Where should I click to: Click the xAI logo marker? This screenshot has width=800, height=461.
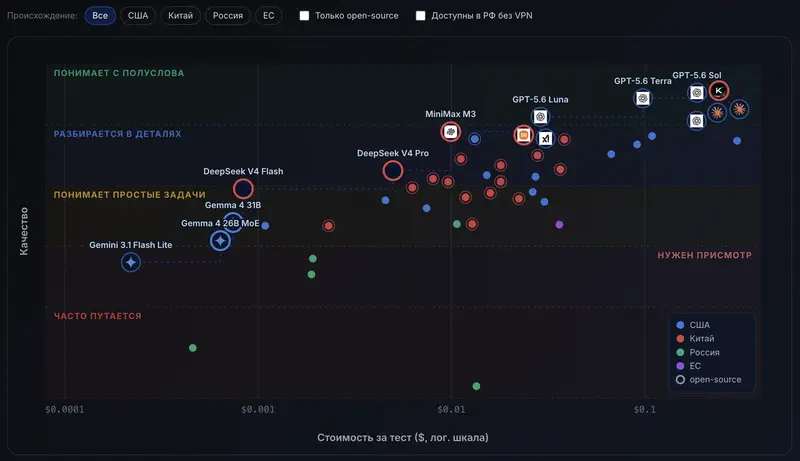click(x=545, y=138)
